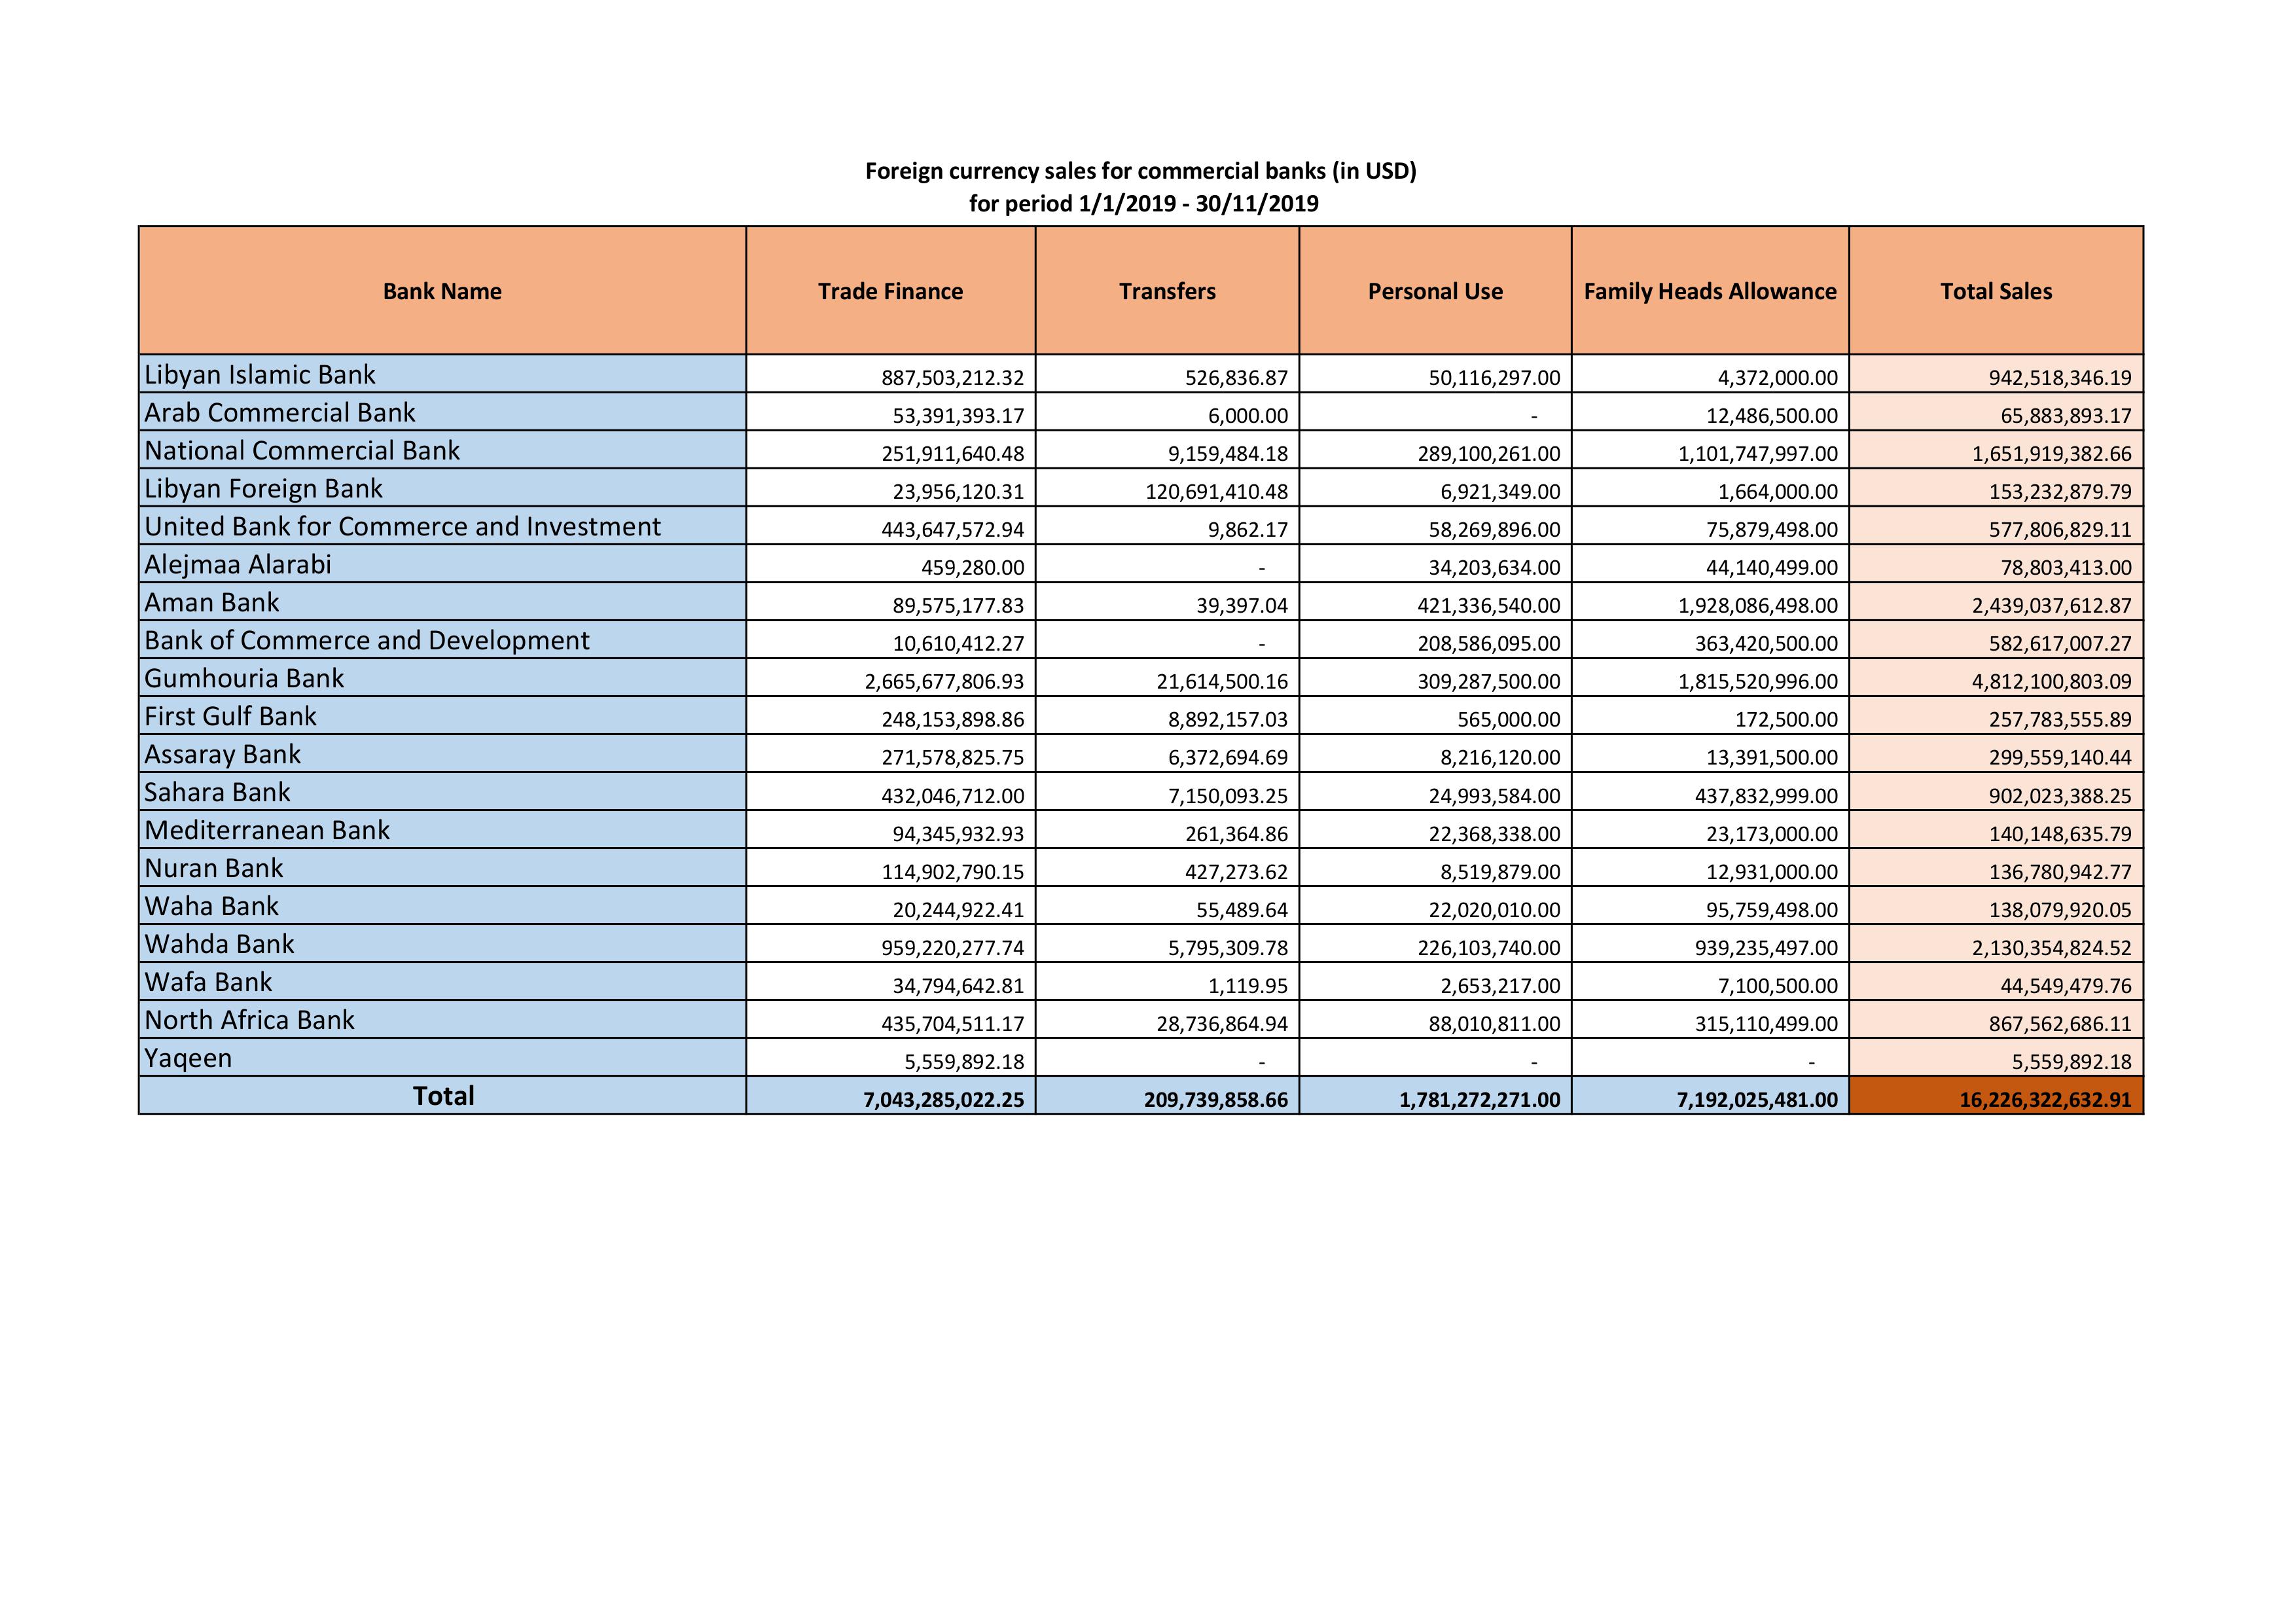2296x1624 pixels.
Task: Click total Family Heads Allowance 7,192,025,481.00
Action: pyautogui.click(x=1758, y=1100)
